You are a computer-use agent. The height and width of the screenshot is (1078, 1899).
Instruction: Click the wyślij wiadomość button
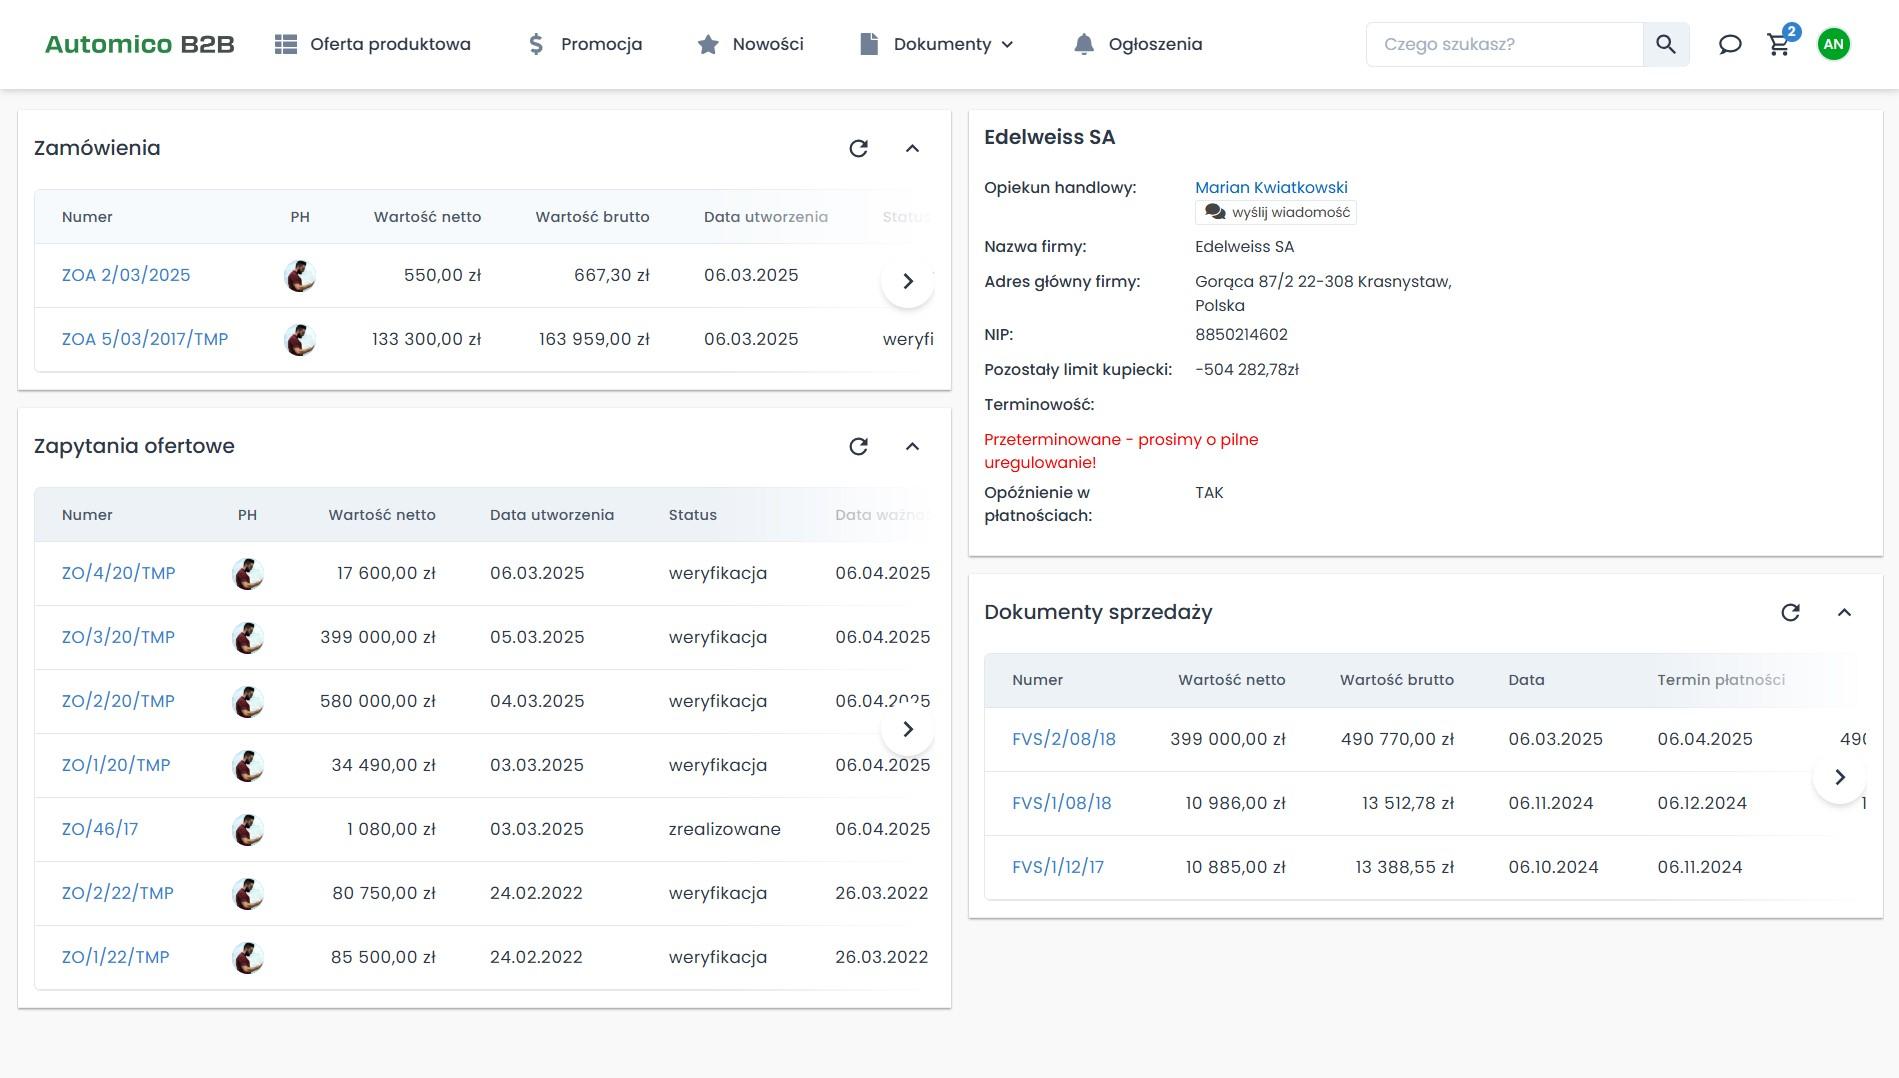click(x=1276, y=212)
